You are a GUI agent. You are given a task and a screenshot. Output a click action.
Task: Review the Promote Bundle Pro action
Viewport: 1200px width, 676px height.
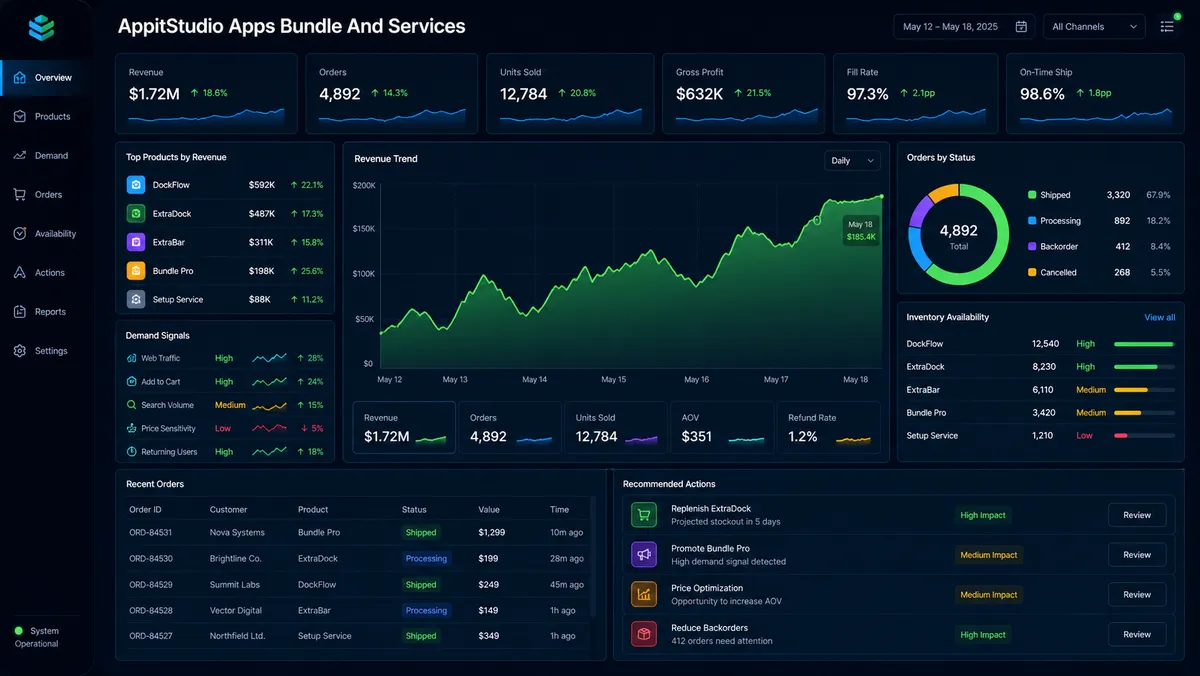[x=1137, y=555]
